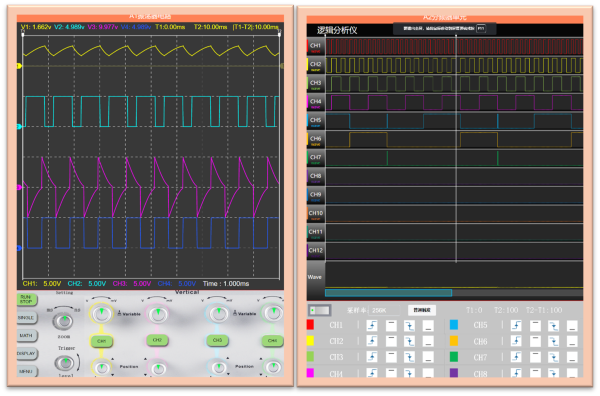Choose low level trigger for CH5
Viewport: 600px width, 396px height.
[572, 326]
